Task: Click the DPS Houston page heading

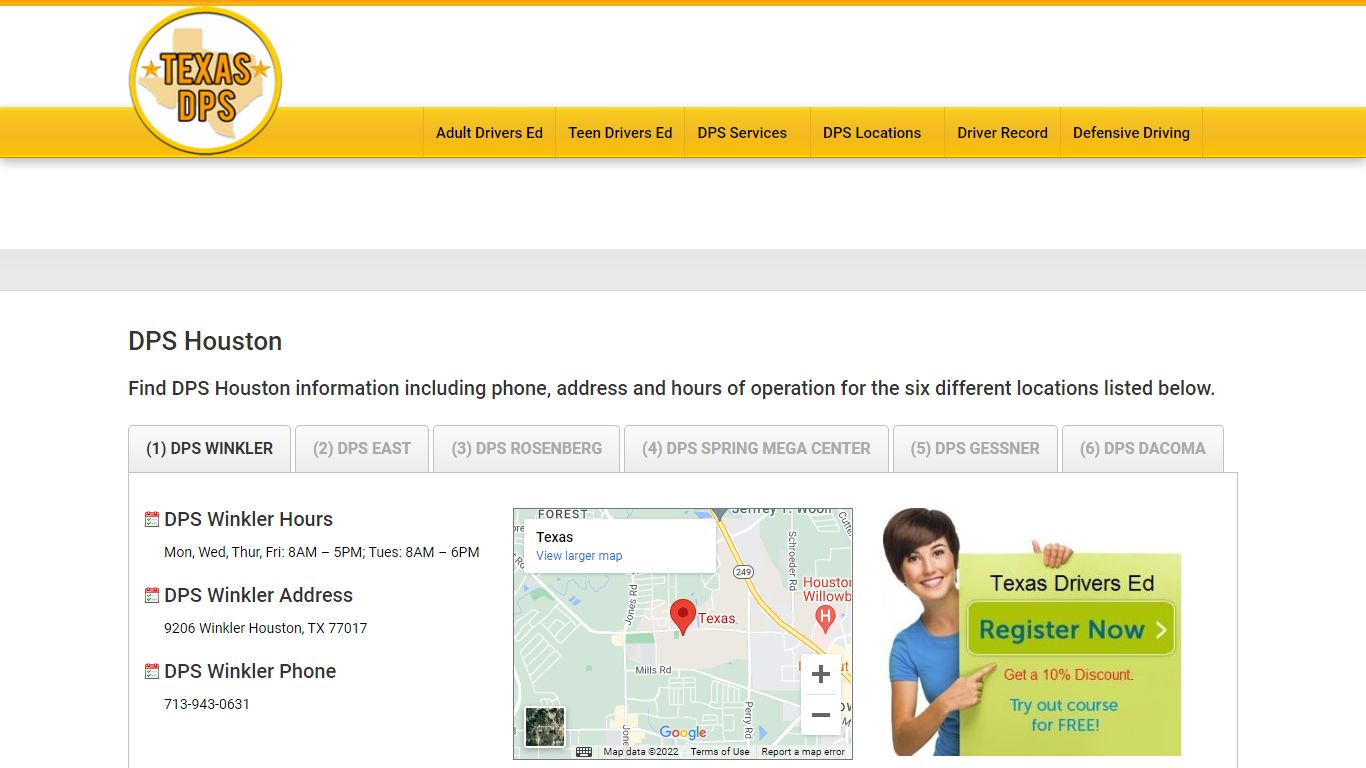Action: tap(205, 341)
